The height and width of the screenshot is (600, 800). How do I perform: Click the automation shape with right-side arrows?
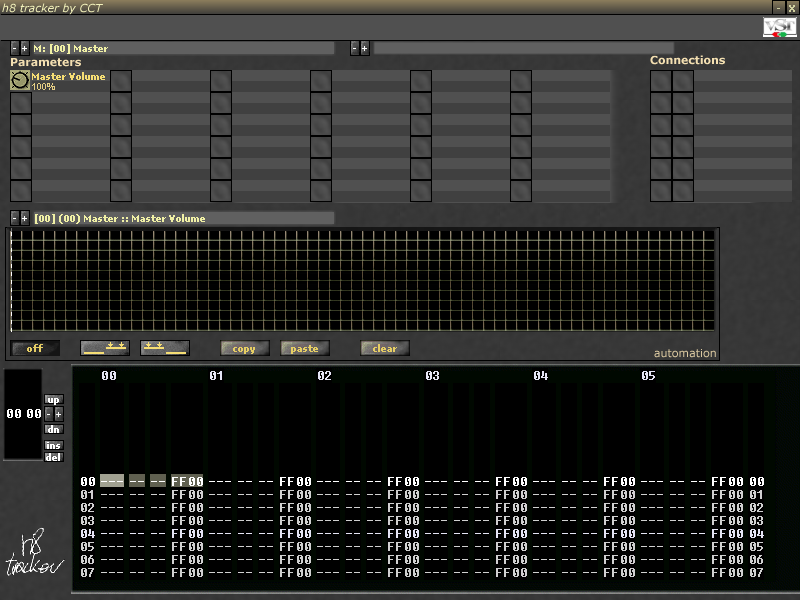tap(105, 348)
